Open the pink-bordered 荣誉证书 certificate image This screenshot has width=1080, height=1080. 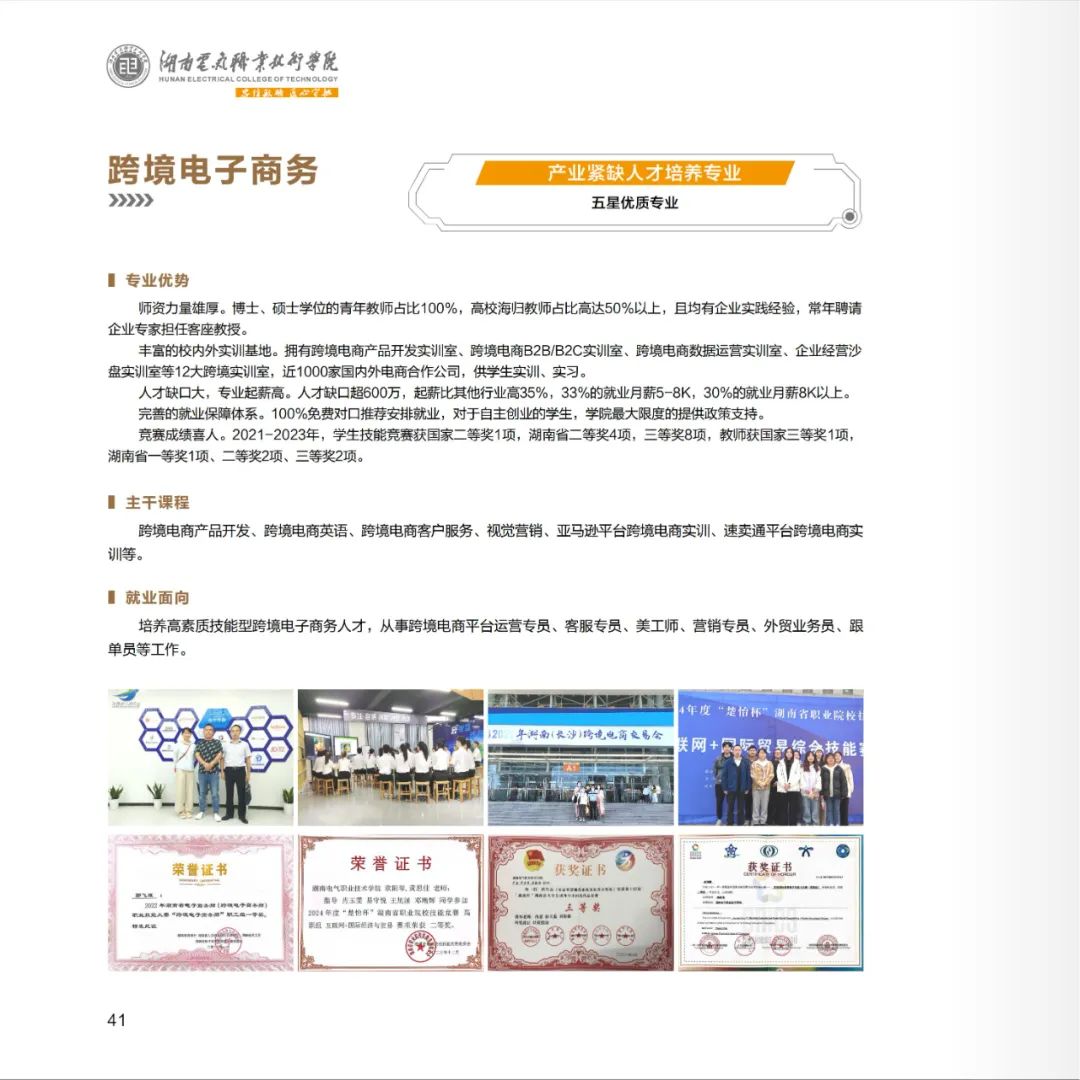201,903
